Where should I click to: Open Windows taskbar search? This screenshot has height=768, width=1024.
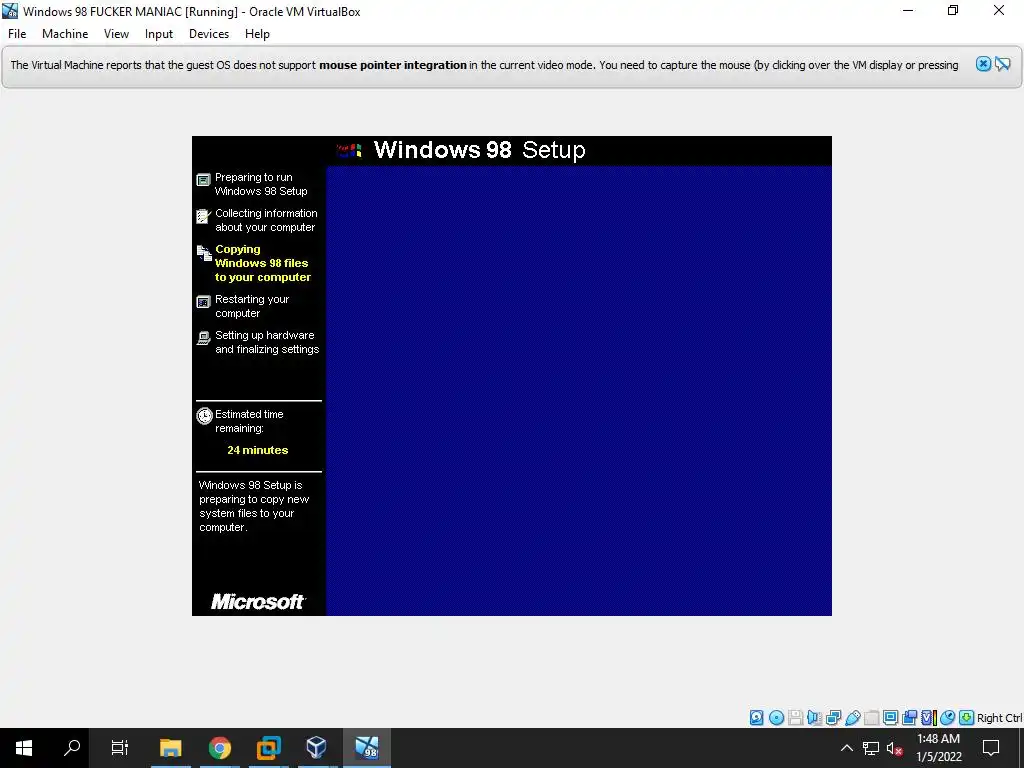coord(72,748)
